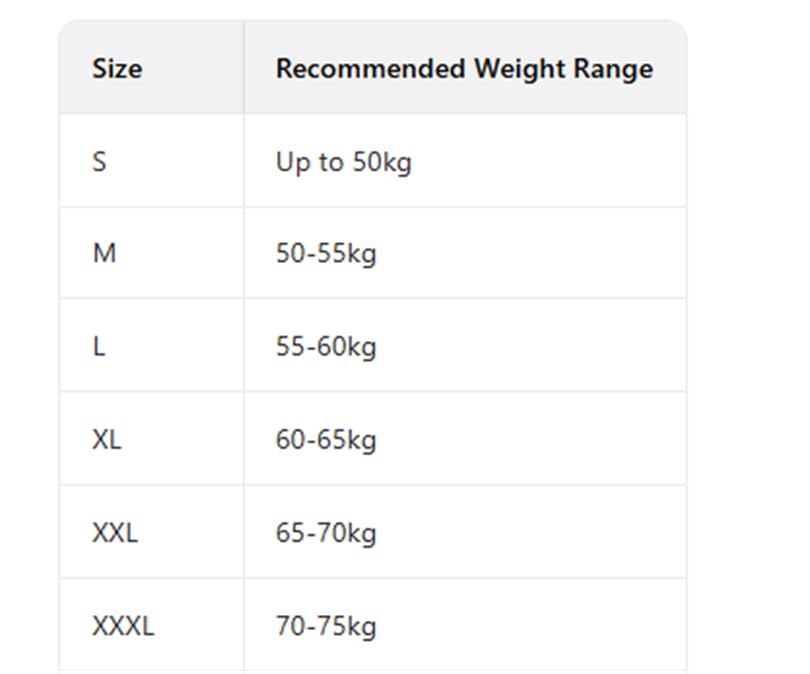Click the 50-55kg weight cell
810x674 pixels.
pyautogui.click(x=465, y=253)
